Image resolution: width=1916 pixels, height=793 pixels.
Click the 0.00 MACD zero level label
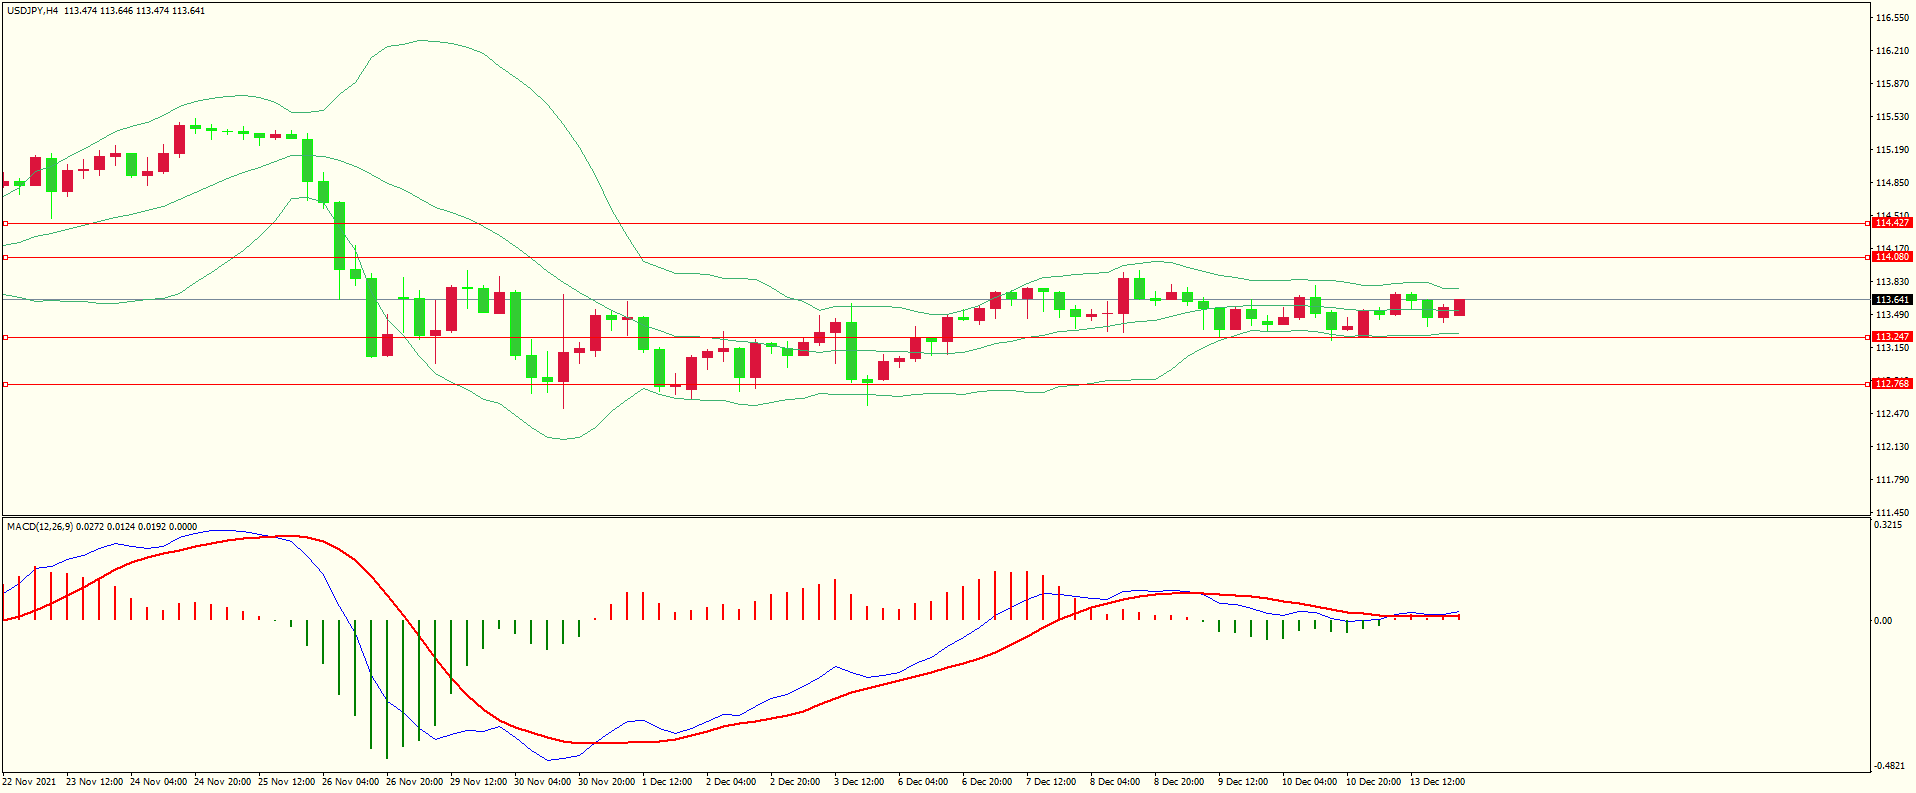(x=1882, y=621)
